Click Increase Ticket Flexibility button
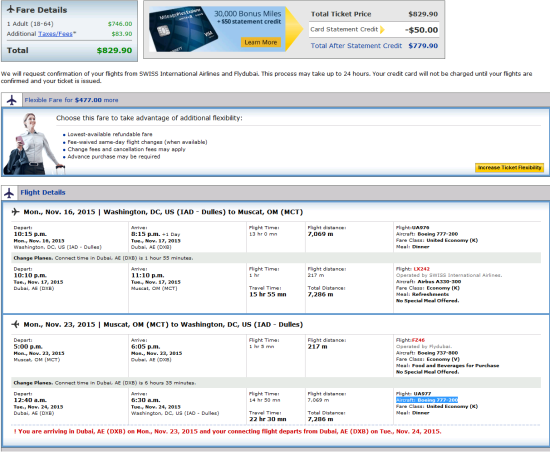Viewport: 550px width, 452px height. tap(509, 168)
